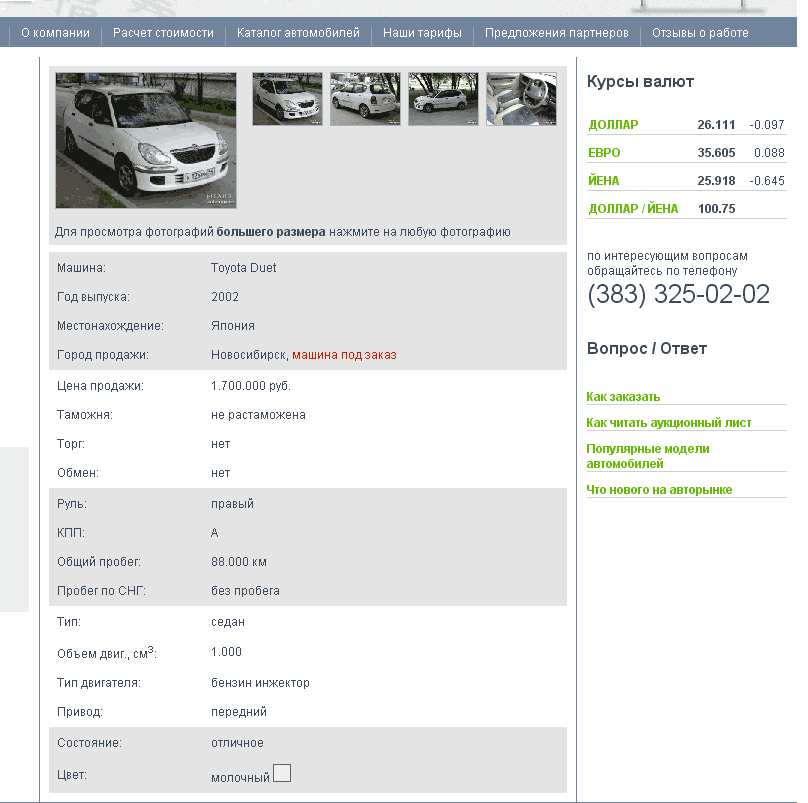
Task: Open the car interior thumbnail
Action: click(x=521, y=99)
